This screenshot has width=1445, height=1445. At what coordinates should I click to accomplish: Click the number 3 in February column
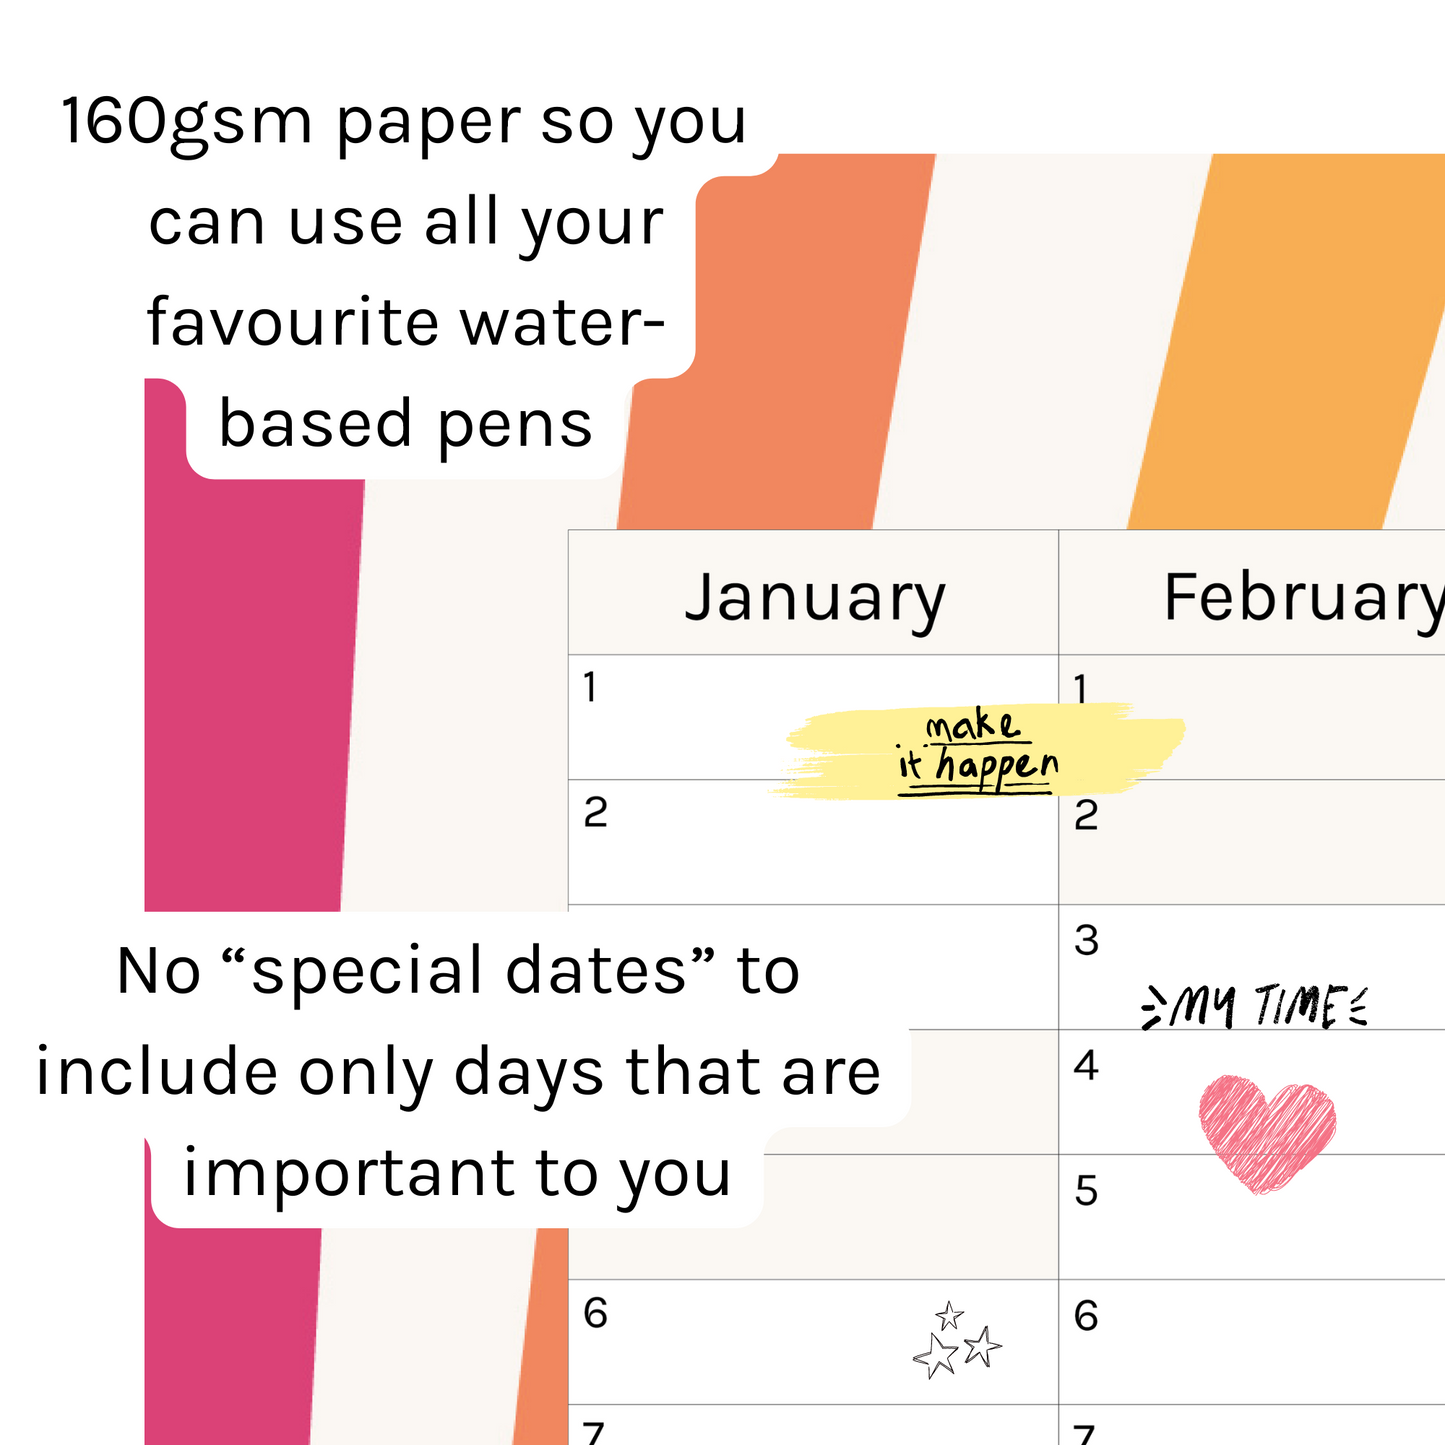pos(1086,941)
